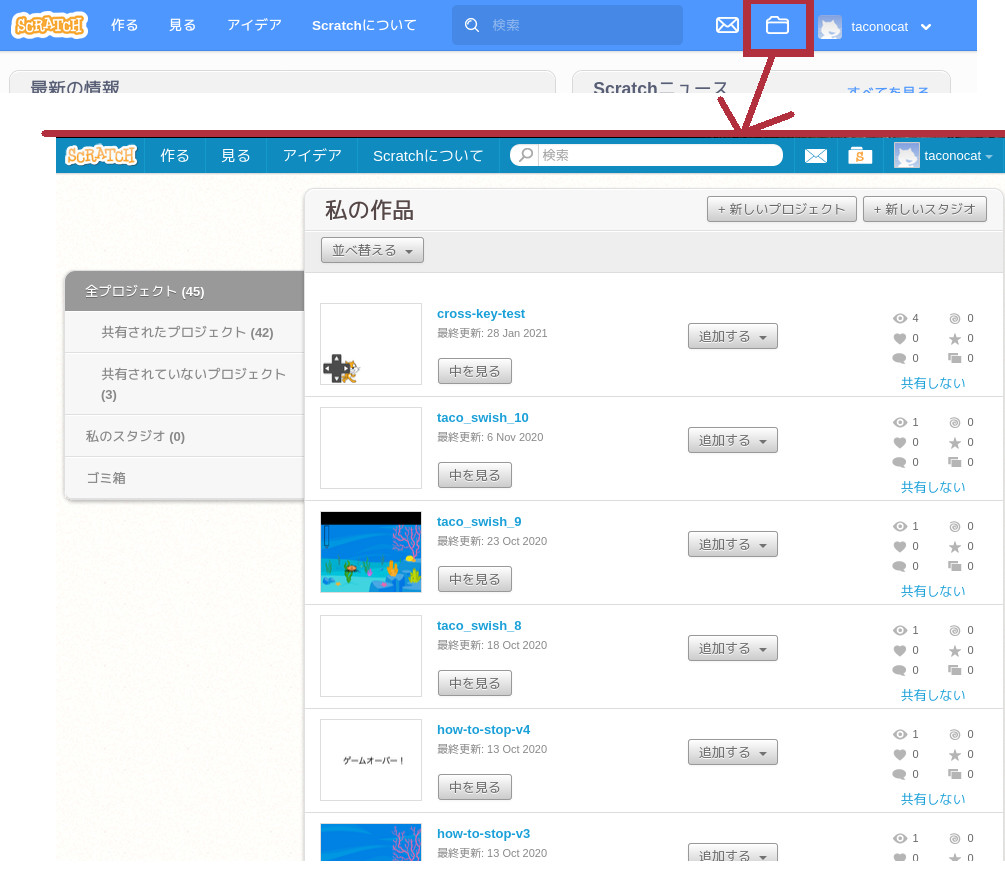Click the + 新しいプロジェクト button
The image size is (1005, 870).
click(781, 209)
